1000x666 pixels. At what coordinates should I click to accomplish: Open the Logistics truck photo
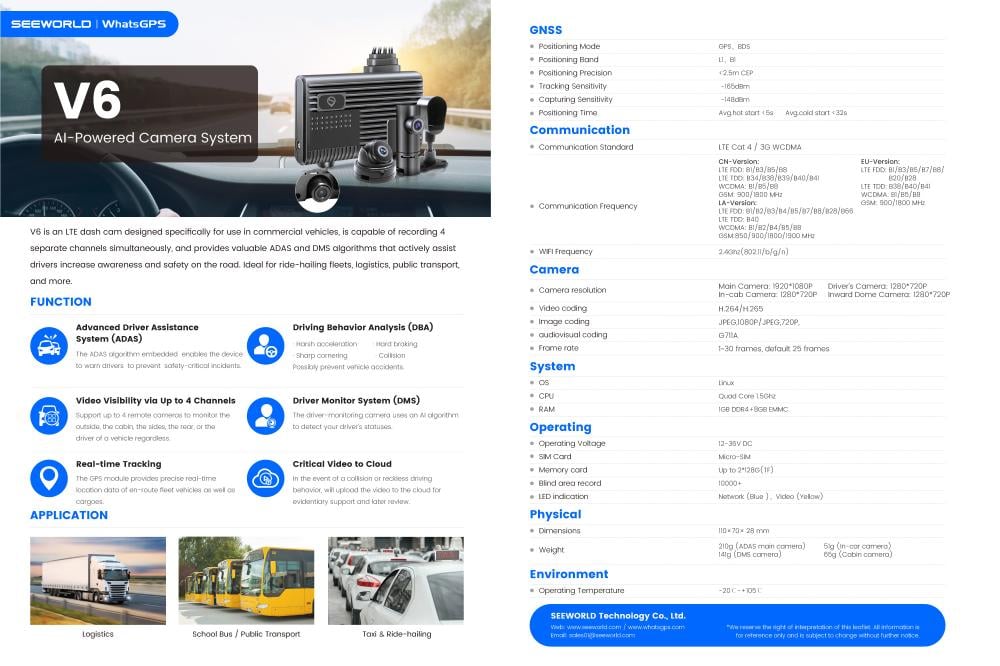click(x=98, y=581)
